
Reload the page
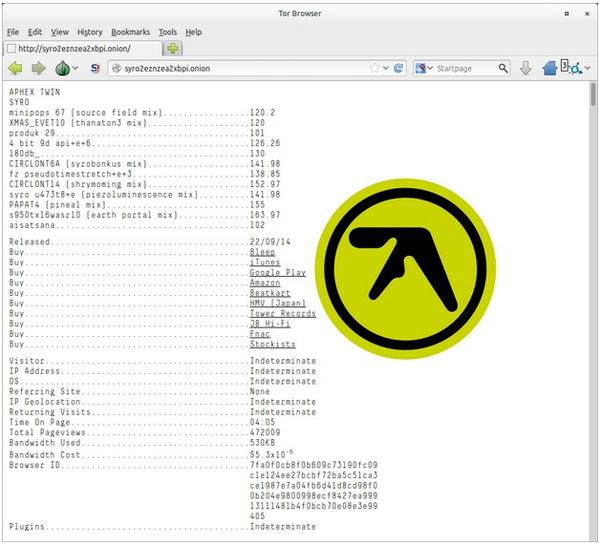coord(398,68)
